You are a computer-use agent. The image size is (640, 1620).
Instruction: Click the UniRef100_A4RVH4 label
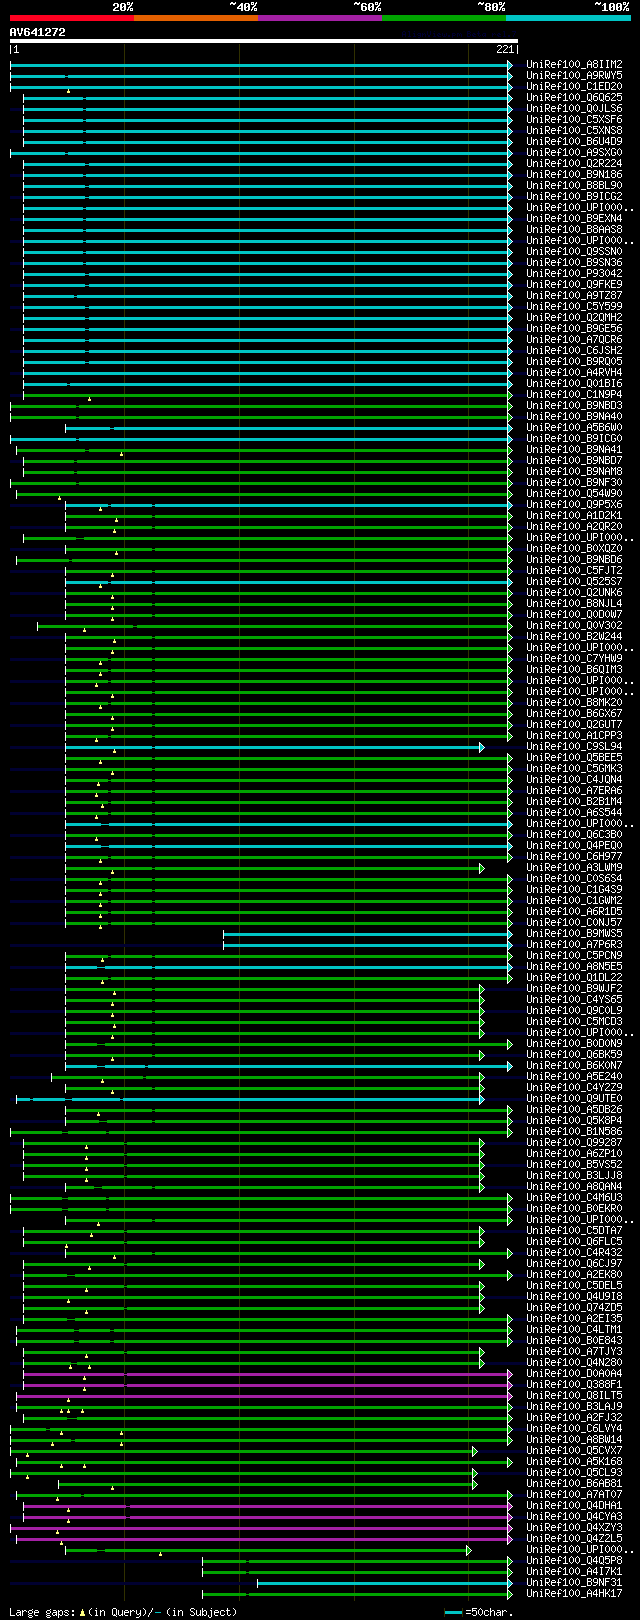pos(574,372)
